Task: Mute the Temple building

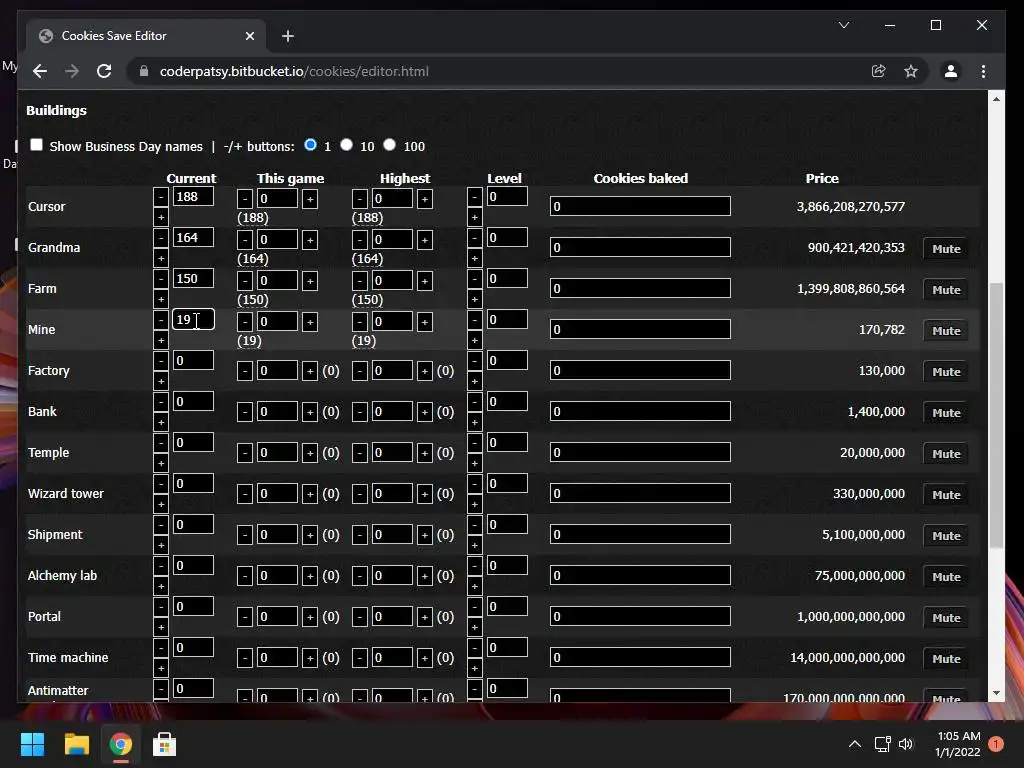Action: pyautogui.click(x=946, y=454)
